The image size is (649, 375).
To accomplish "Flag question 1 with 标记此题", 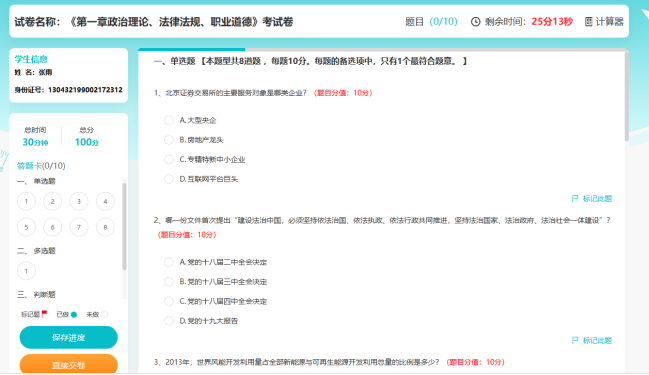I will pyautogui.click(x=592, y=199).
